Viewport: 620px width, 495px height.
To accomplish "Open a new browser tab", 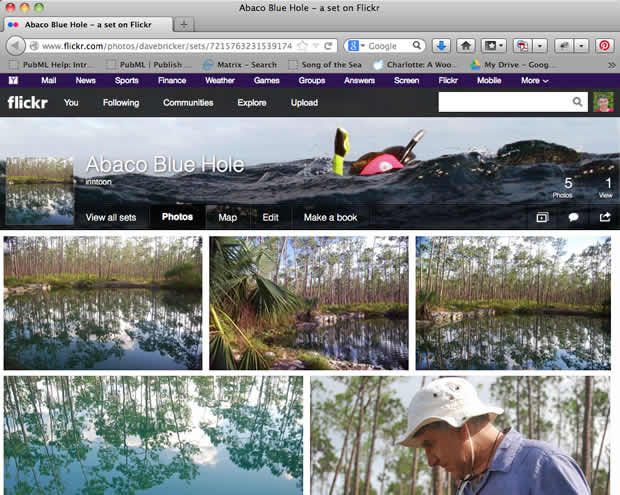I will (x=186, y=24).
